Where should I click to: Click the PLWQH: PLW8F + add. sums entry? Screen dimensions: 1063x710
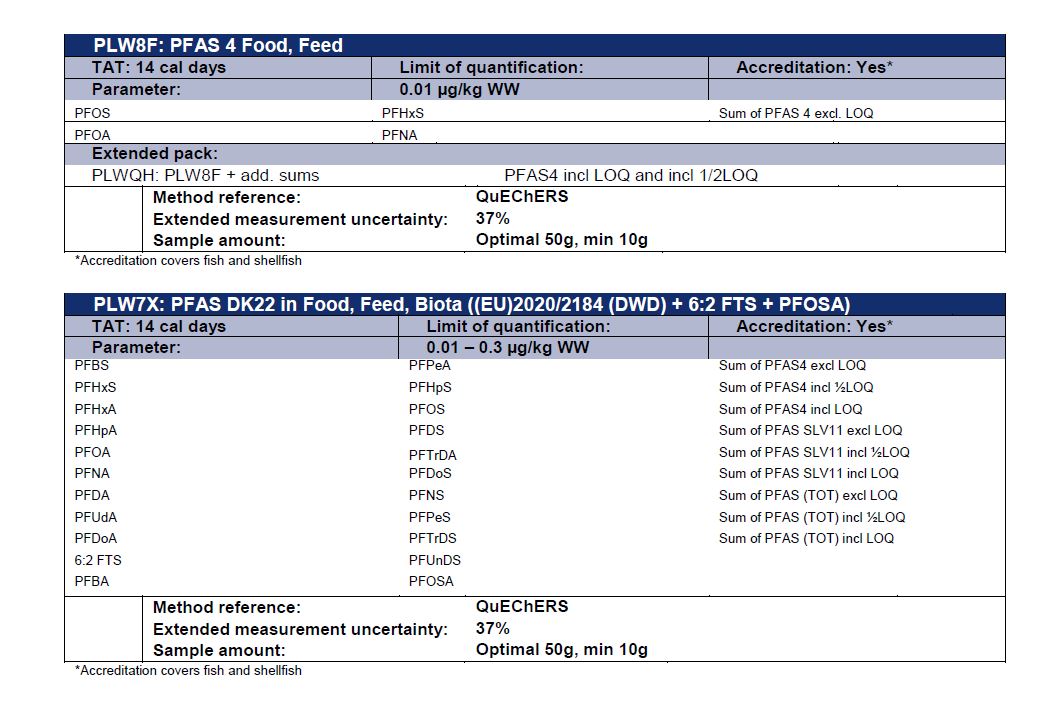point(205,175)
